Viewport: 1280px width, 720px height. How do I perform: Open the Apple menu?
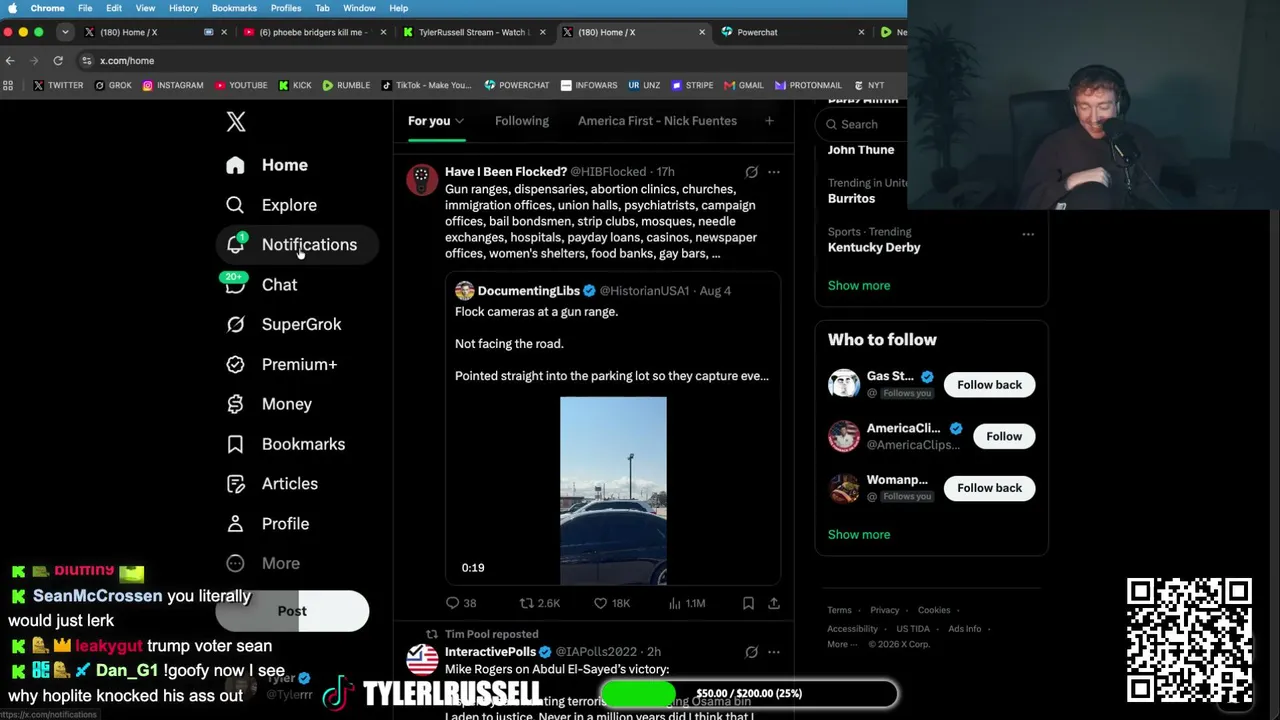12,8
